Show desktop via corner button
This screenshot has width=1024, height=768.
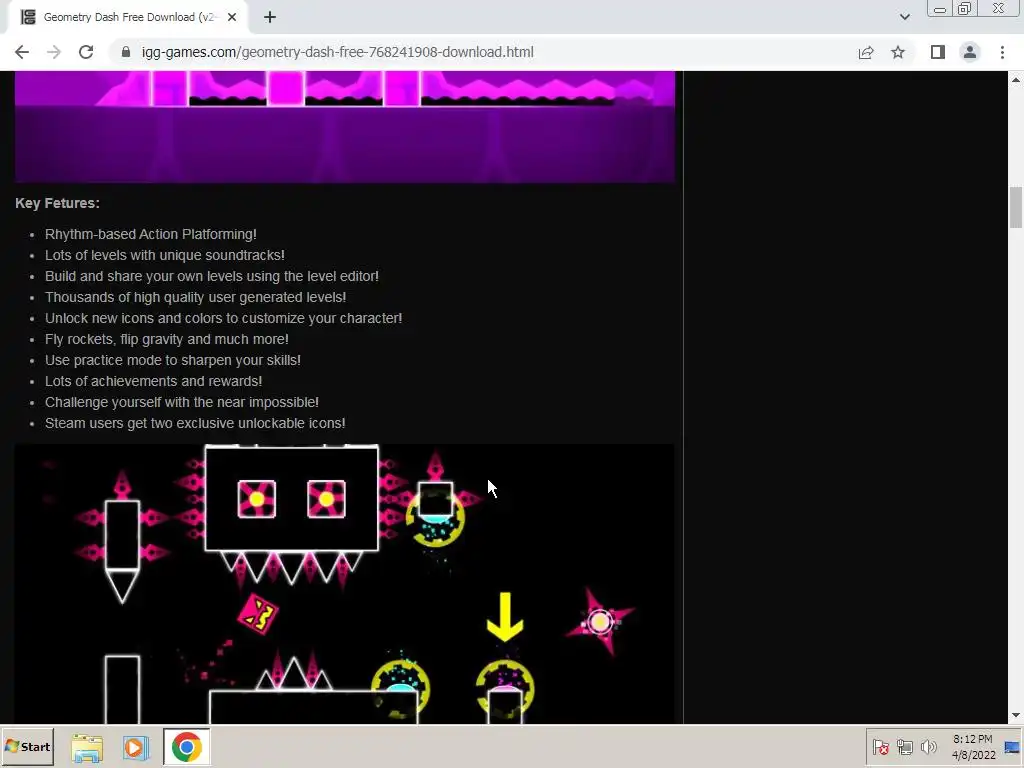click(x=1012, y=747)
